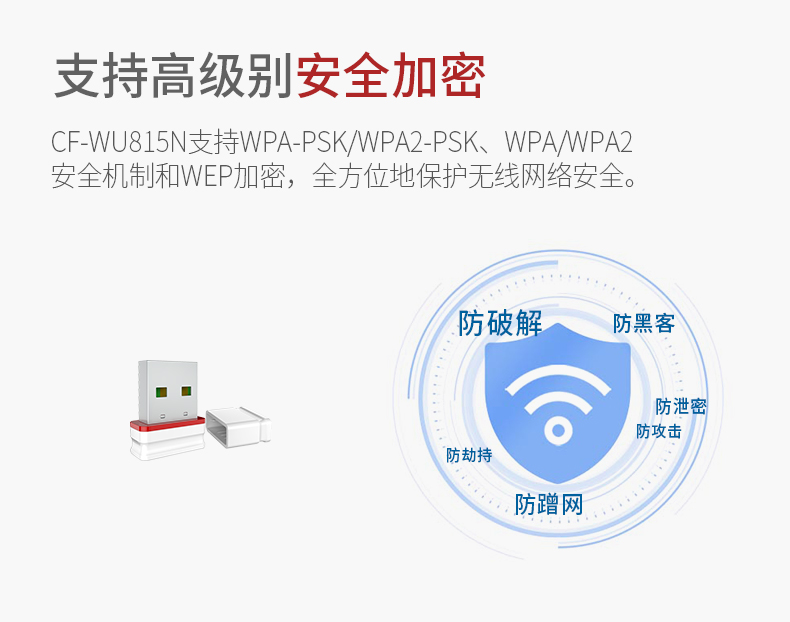Screen dimensions: 790x622
Task: Click the WPA/WPA2 text in description
Action: 569,143
